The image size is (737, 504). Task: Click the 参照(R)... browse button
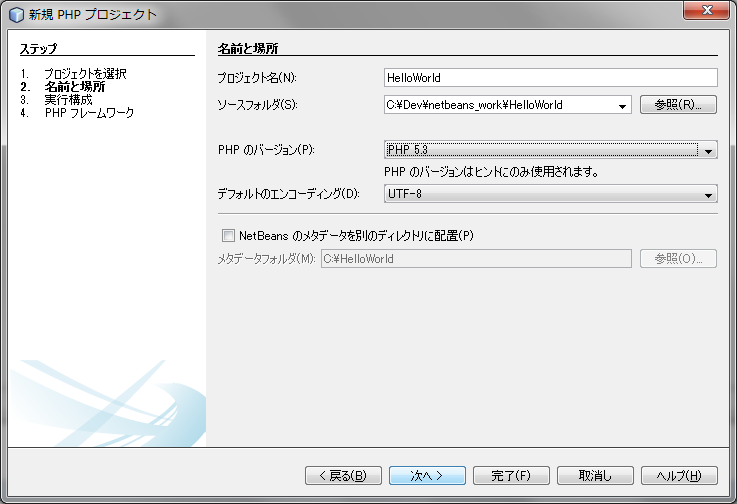(678, 104)
